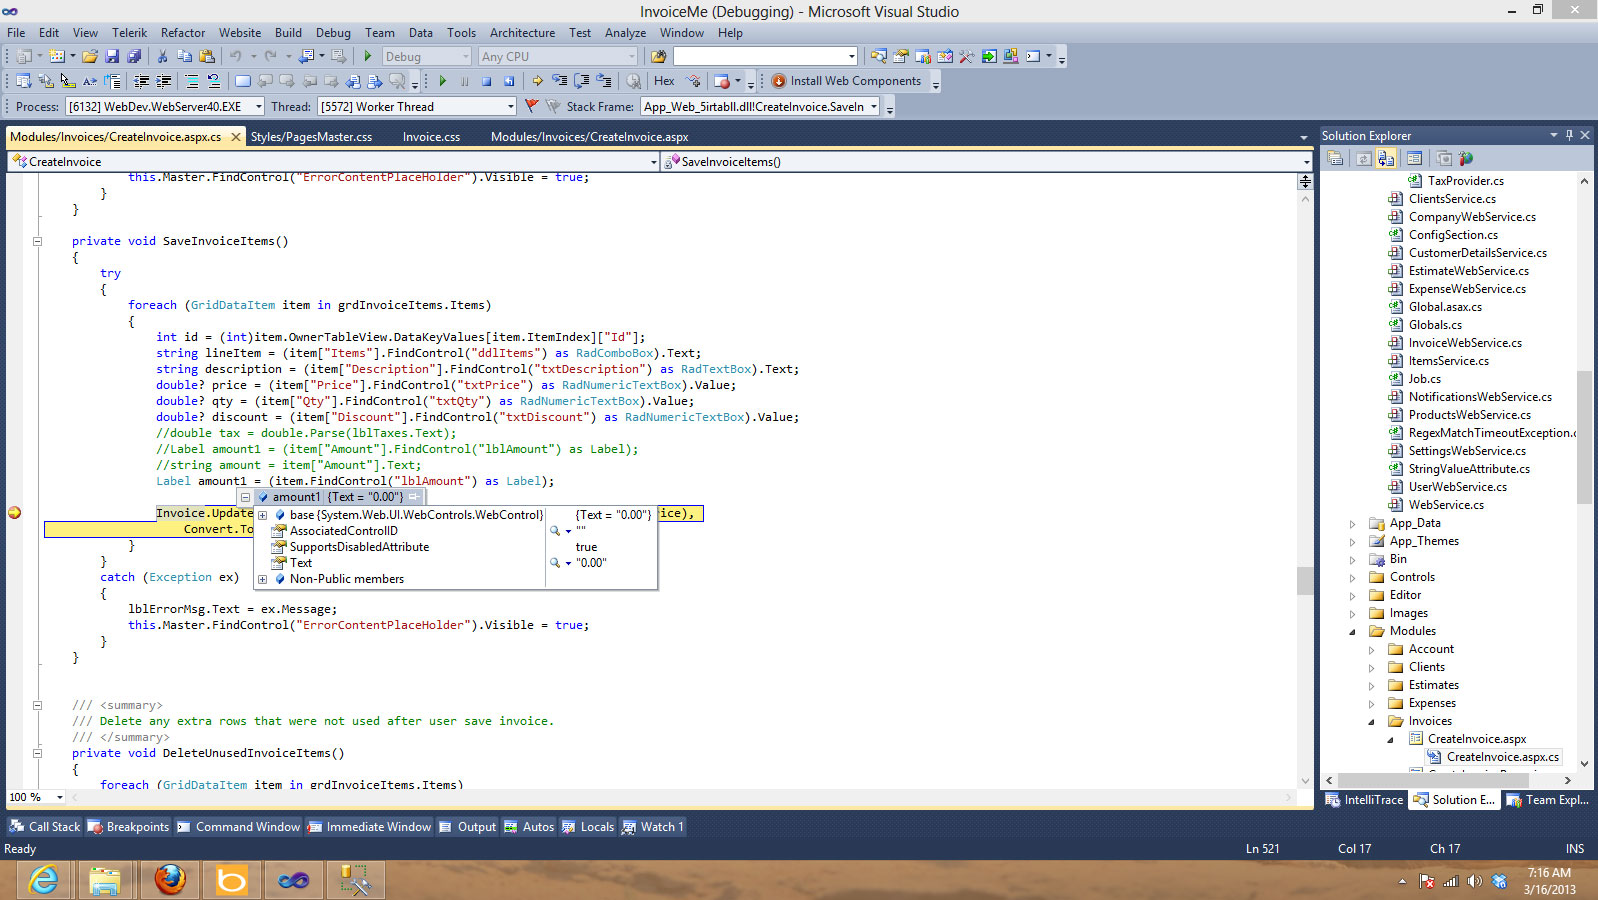Click the Install Web Components button

click(846, 81)
